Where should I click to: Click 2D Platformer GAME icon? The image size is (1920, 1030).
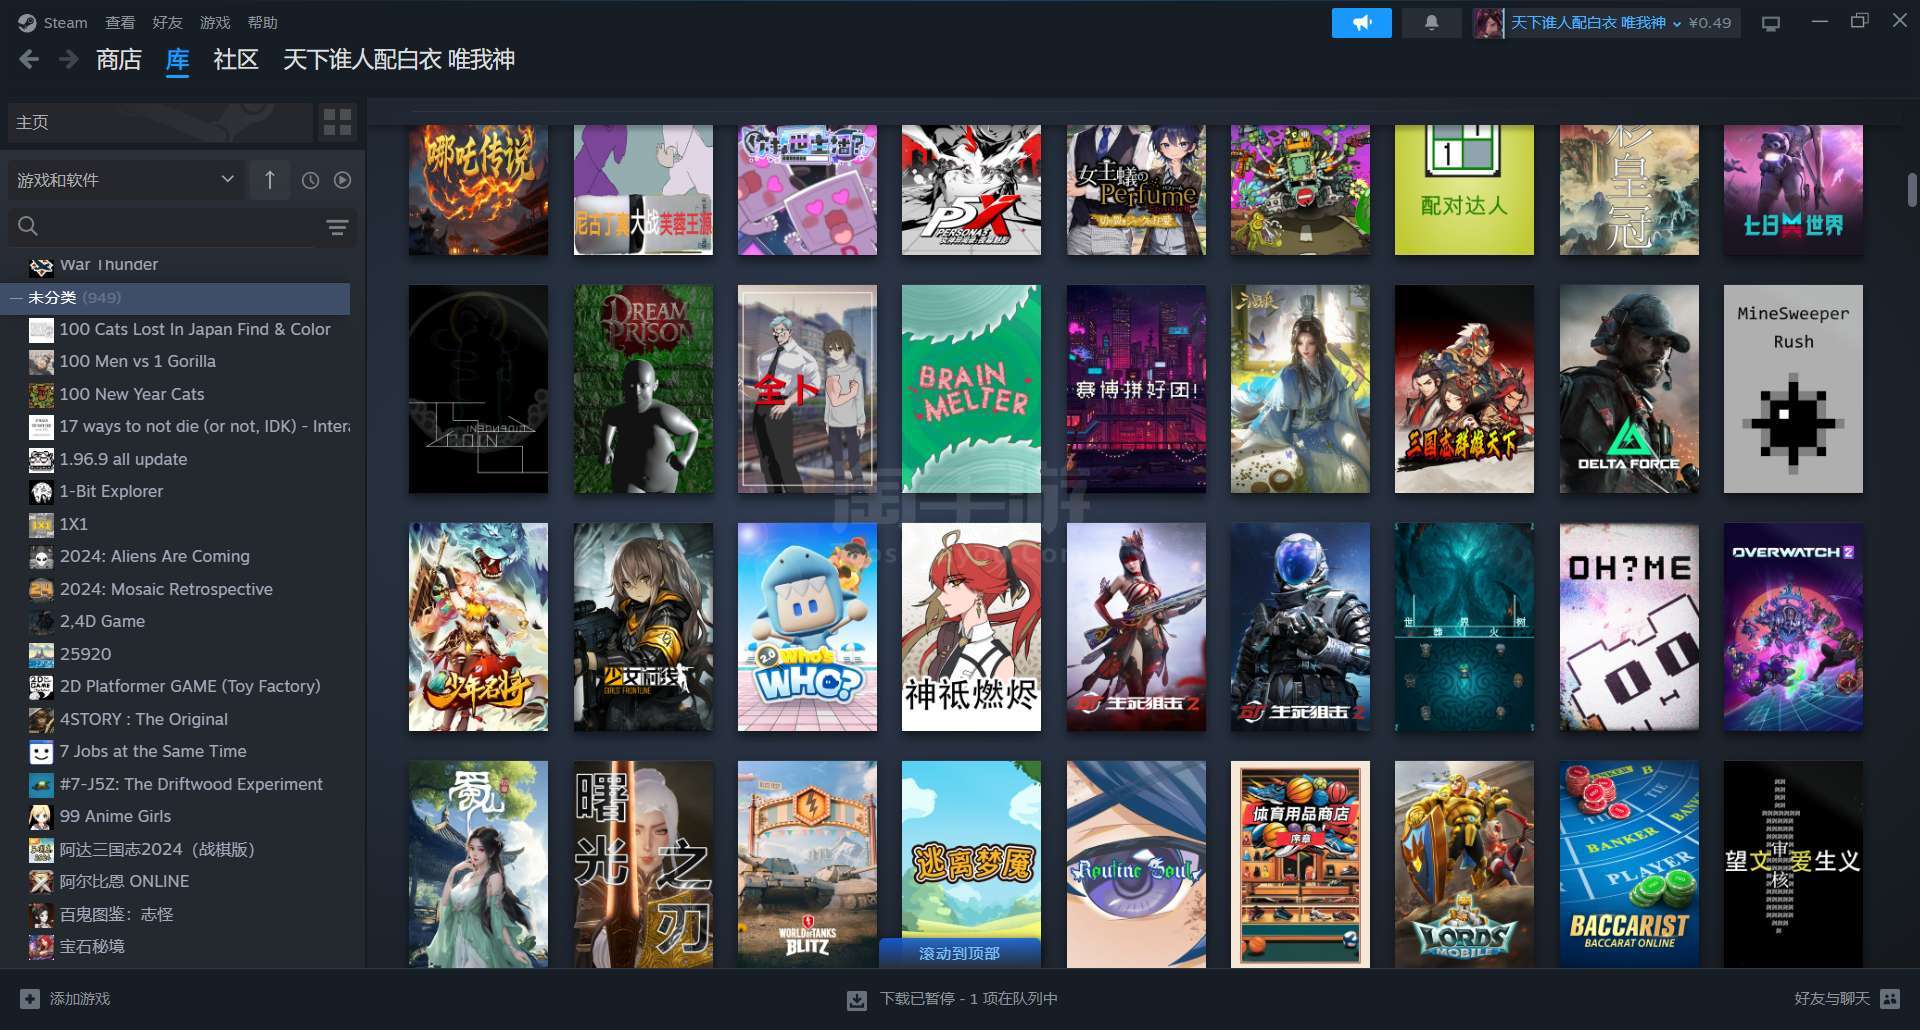pyautogui.click(x=41, y=687)
